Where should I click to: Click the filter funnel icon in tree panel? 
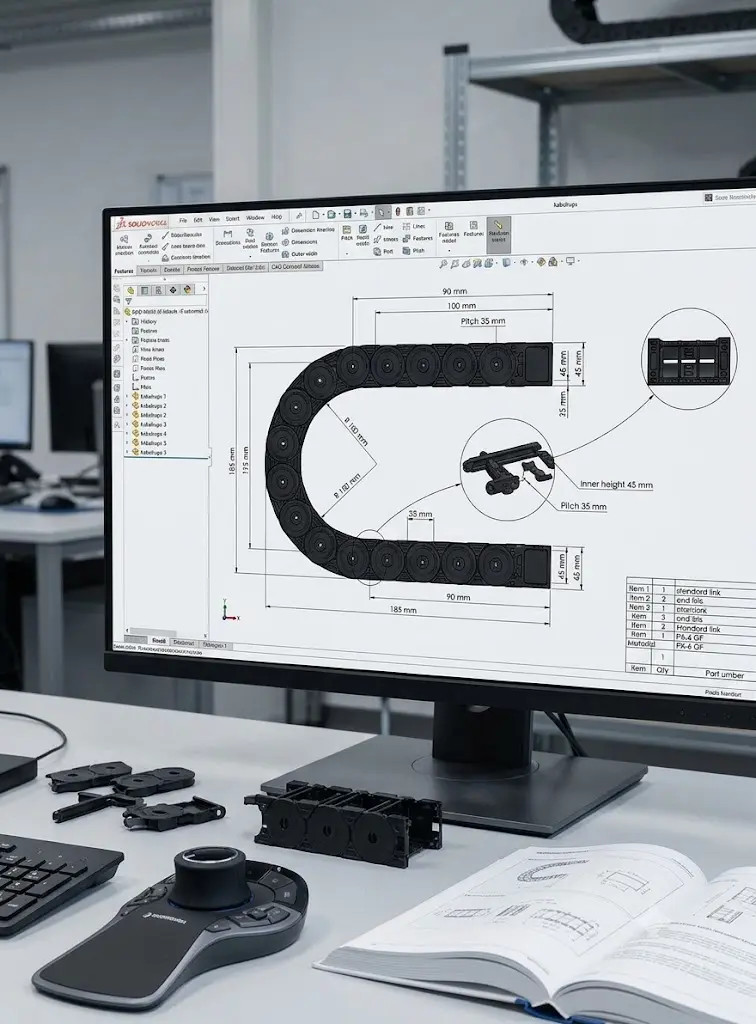point(129,301)
